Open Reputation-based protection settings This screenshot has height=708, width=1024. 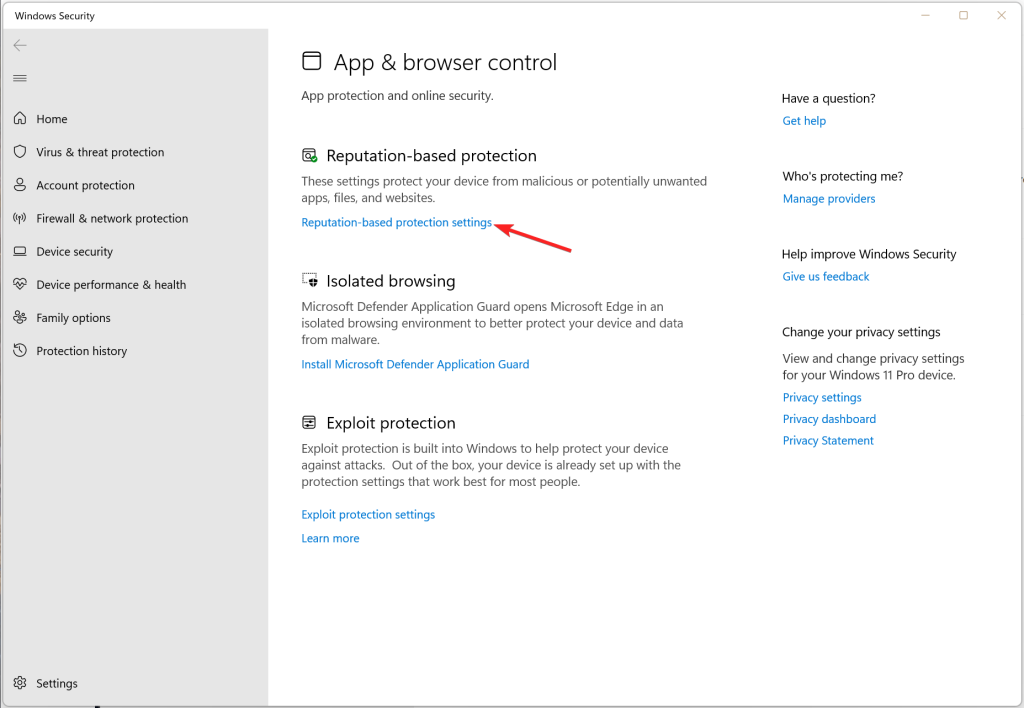point(396,222)
